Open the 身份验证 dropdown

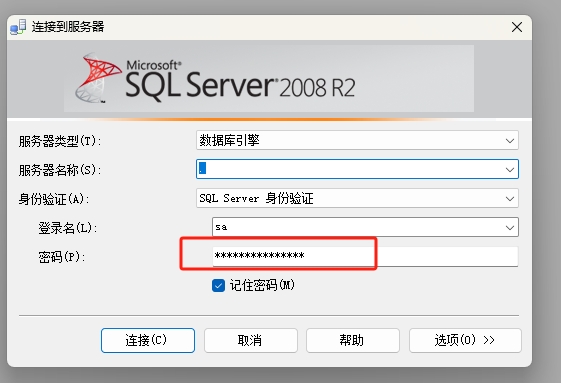click(357, 198)
